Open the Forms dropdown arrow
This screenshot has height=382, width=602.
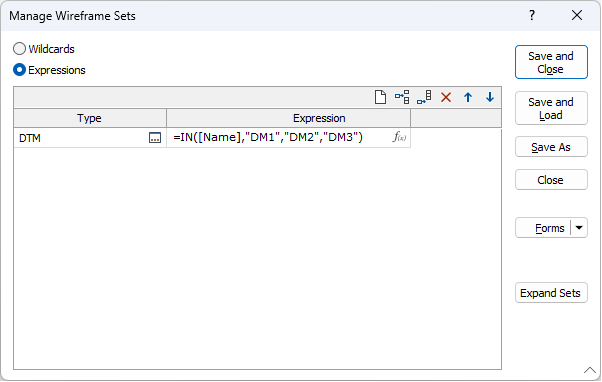coord(579,228)
